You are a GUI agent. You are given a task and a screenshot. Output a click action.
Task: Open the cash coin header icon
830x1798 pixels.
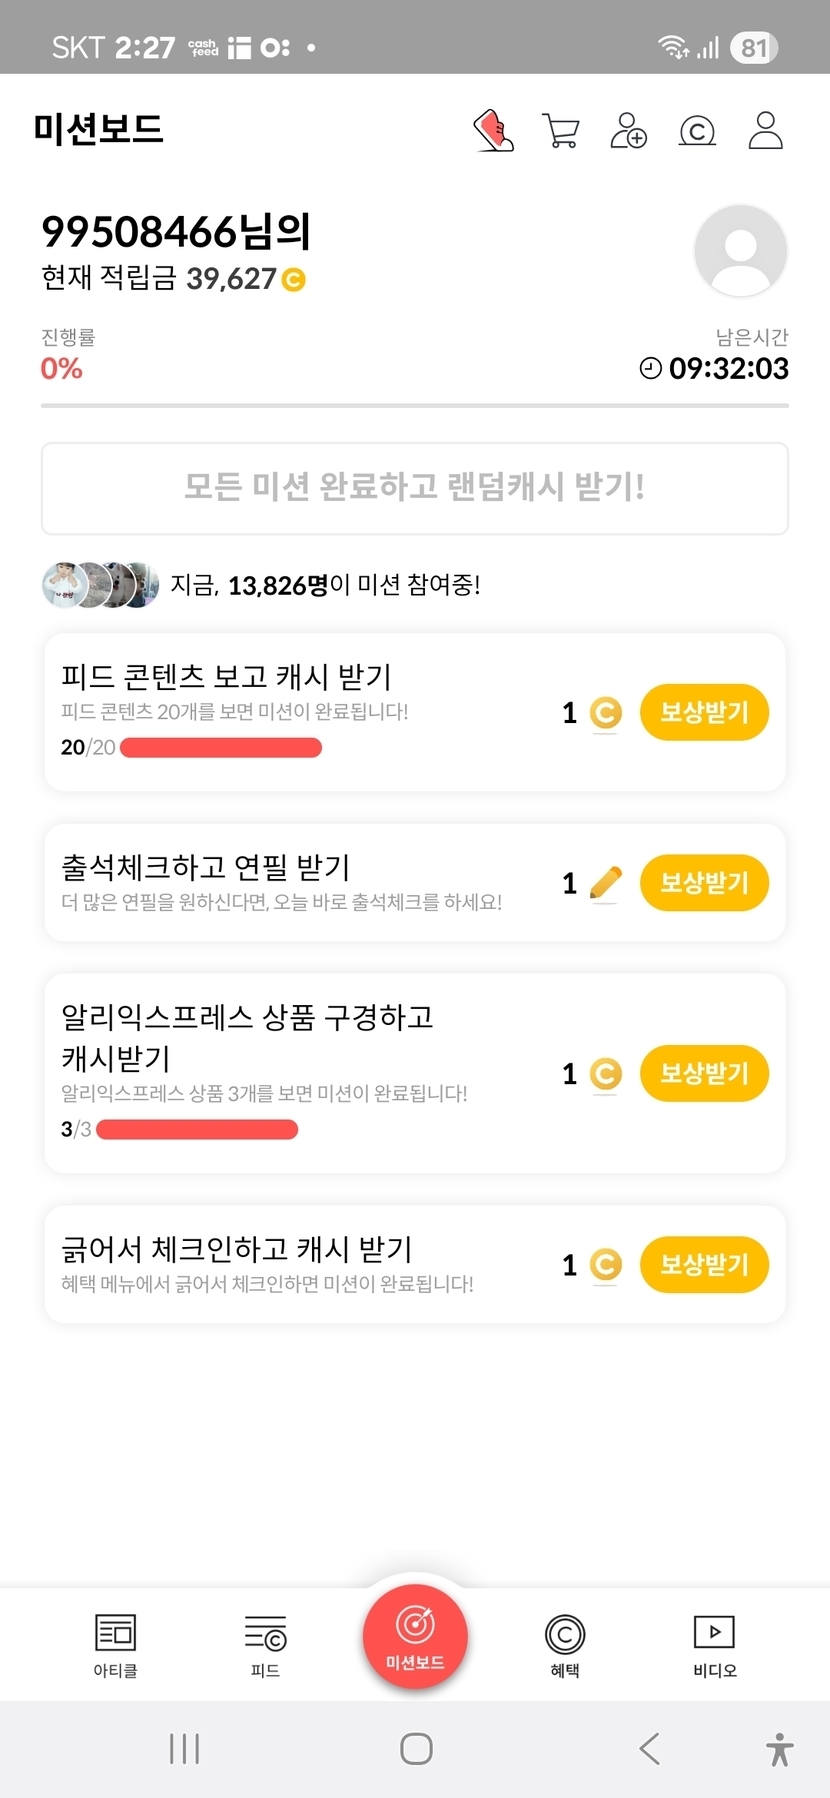click(697, 131)
